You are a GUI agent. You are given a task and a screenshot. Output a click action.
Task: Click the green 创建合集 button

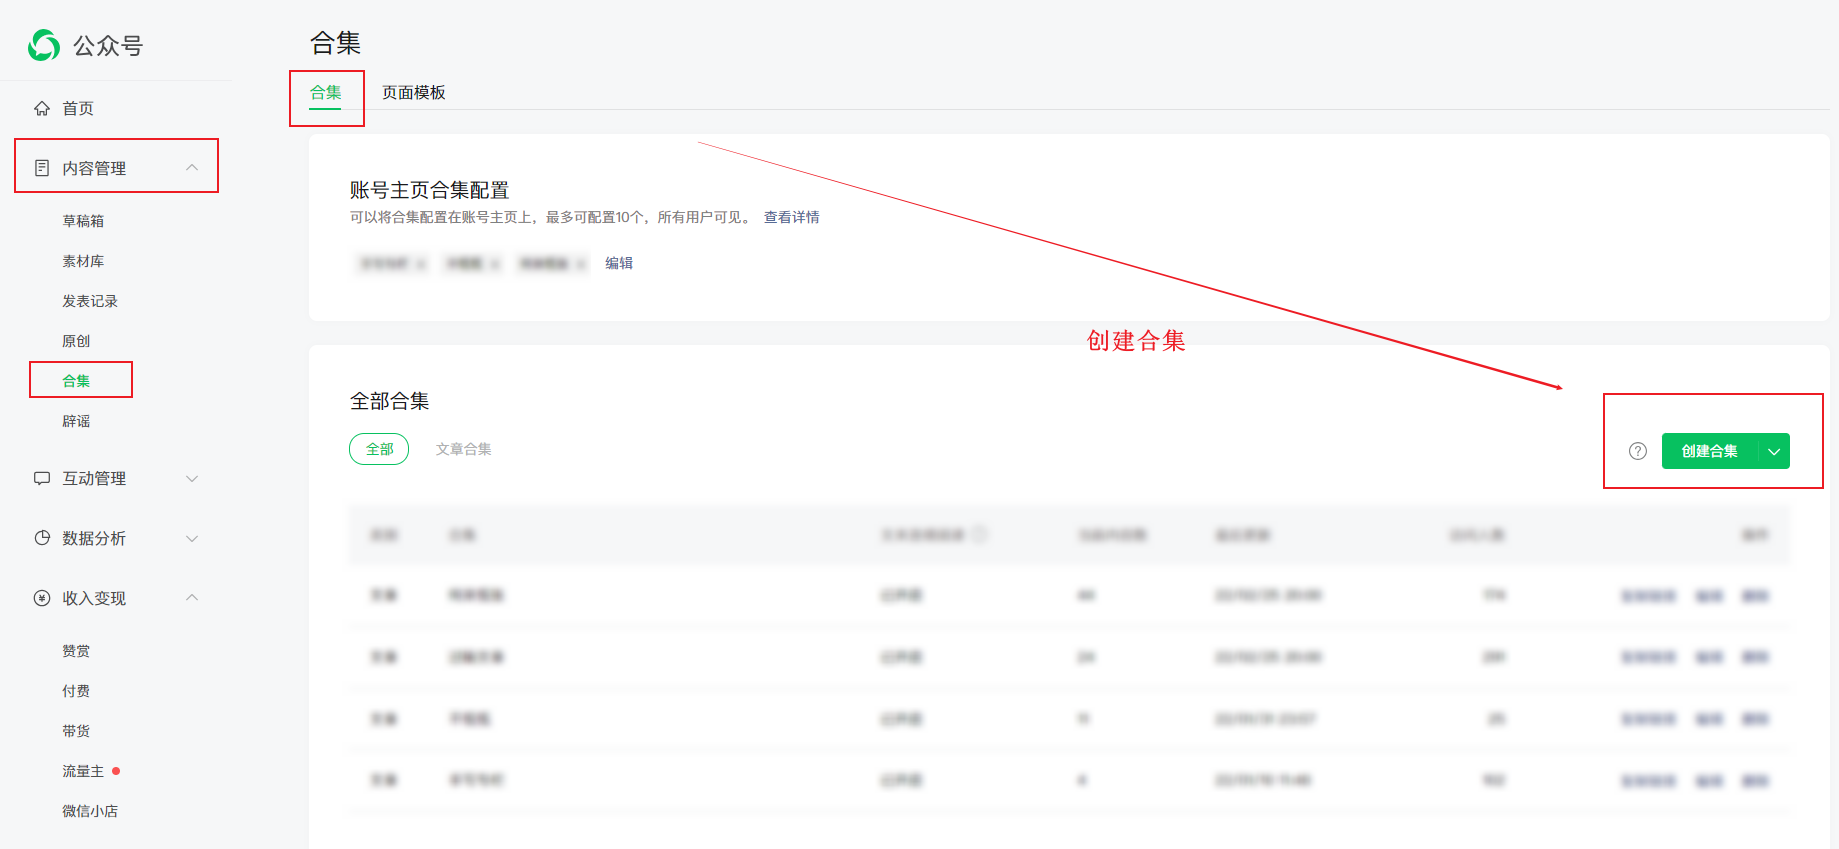point(1710,451)
